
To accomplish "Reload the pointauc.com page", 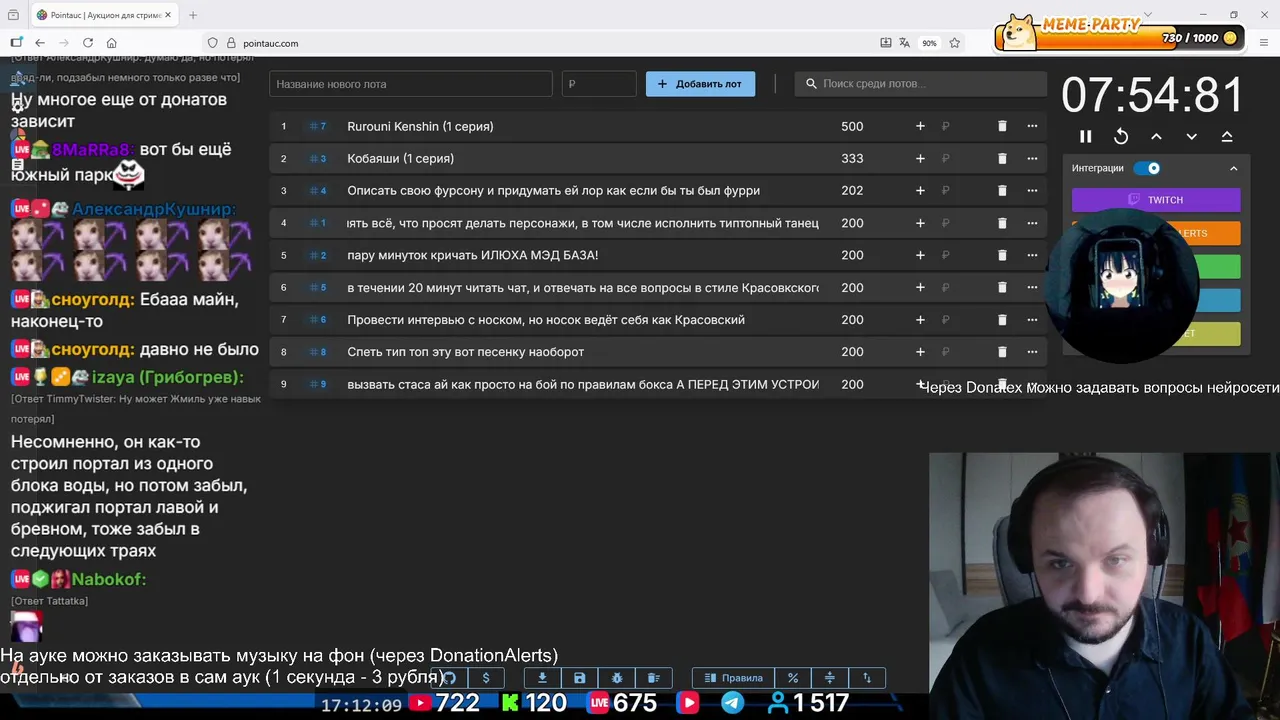I will tap(88, 43).
